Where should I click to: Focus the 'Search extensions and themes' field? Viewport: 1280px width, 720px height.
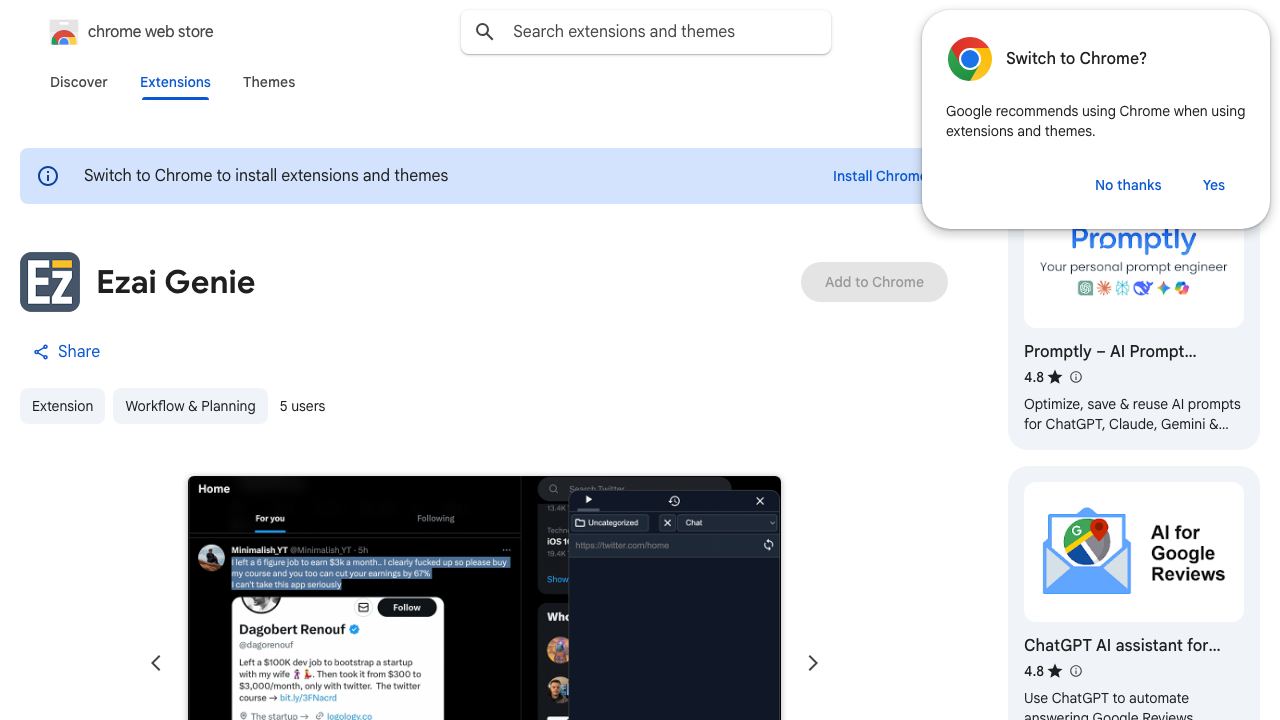point(646,32)
